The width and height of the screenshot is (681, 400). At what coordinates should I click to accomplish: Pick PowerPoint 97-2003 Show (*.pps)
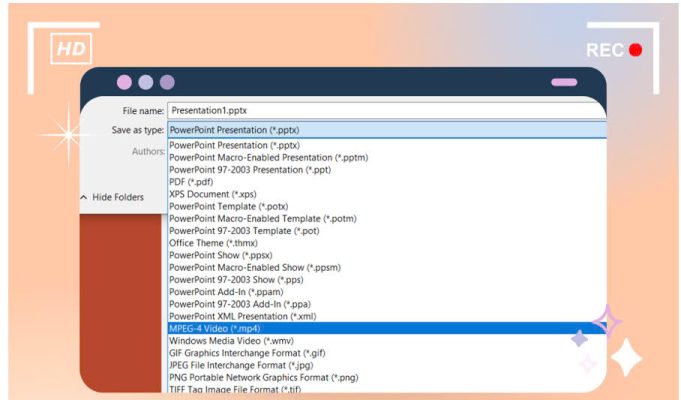(387, 280)
